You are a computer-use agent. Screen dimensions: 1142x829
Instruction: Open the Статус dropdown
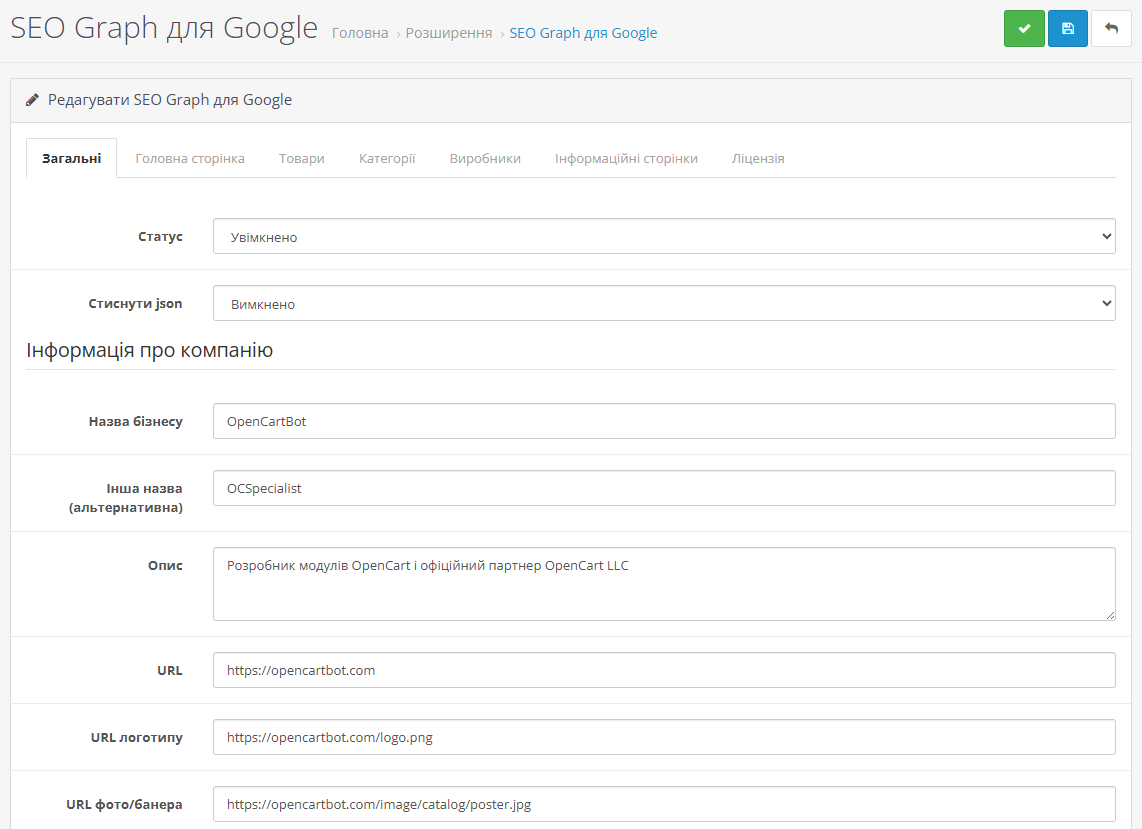click(x=664, y=237)
